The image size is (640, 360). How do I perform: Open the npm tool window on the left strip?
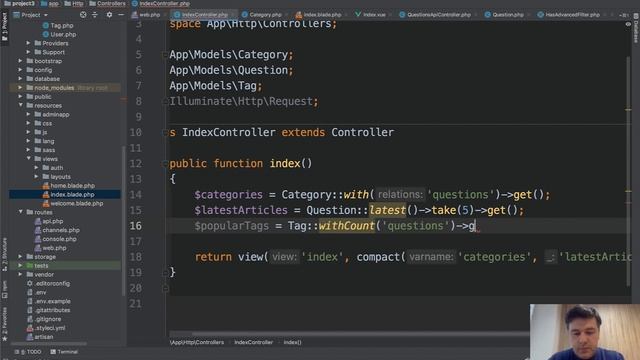(4, 289)
